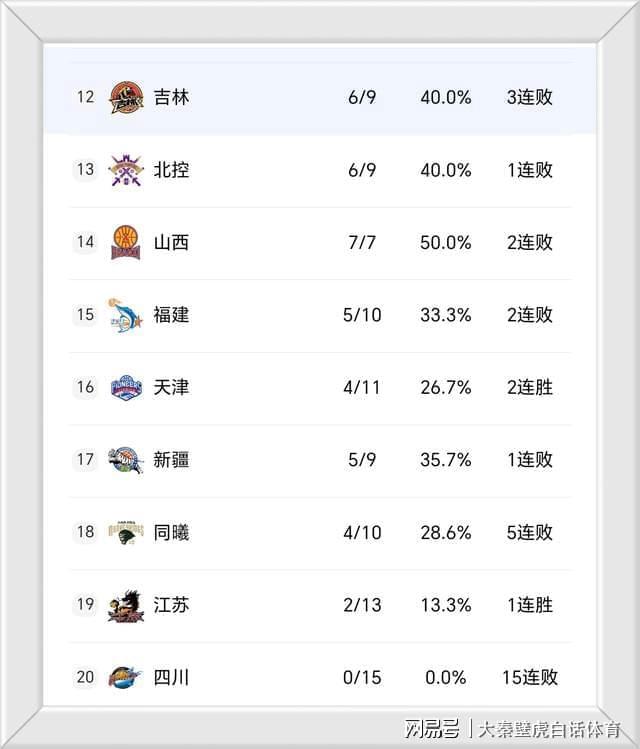Screen dimensions: 640x749
Task: Open the 吉林 team name link
Action: (171, 97)
